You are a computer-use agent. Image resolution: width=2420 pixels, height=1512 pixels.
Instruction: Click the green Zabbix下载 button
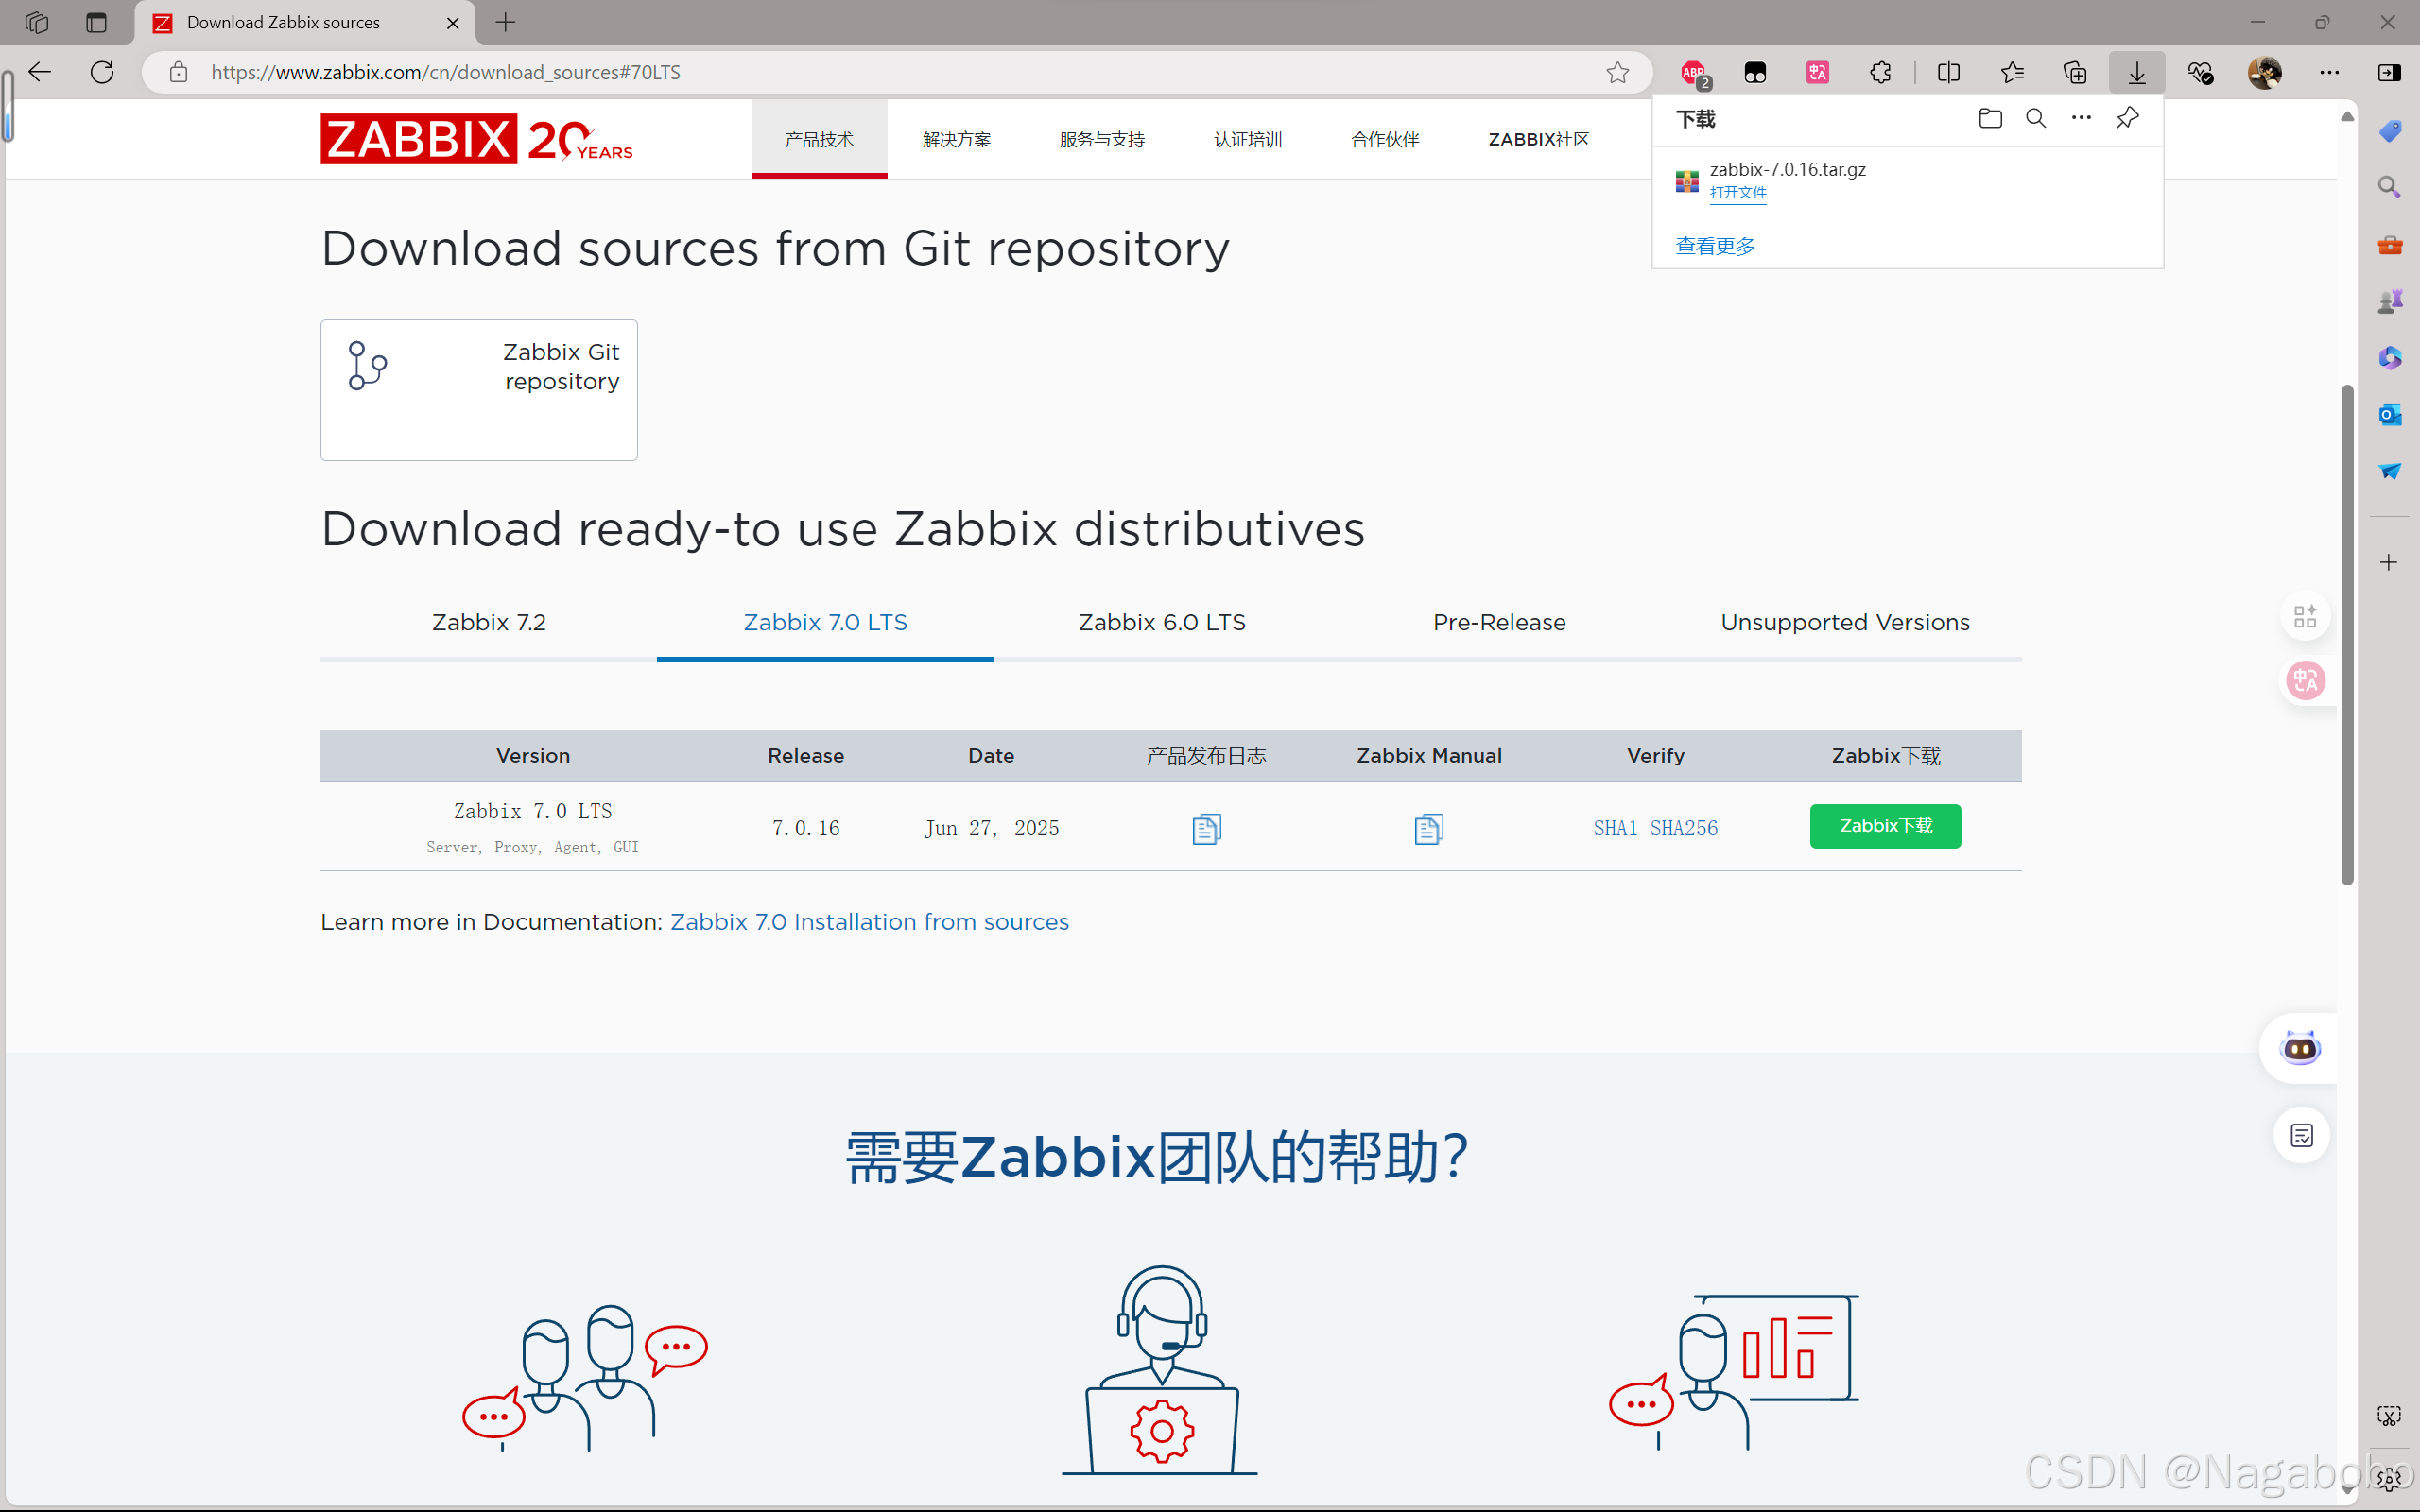1885,826
